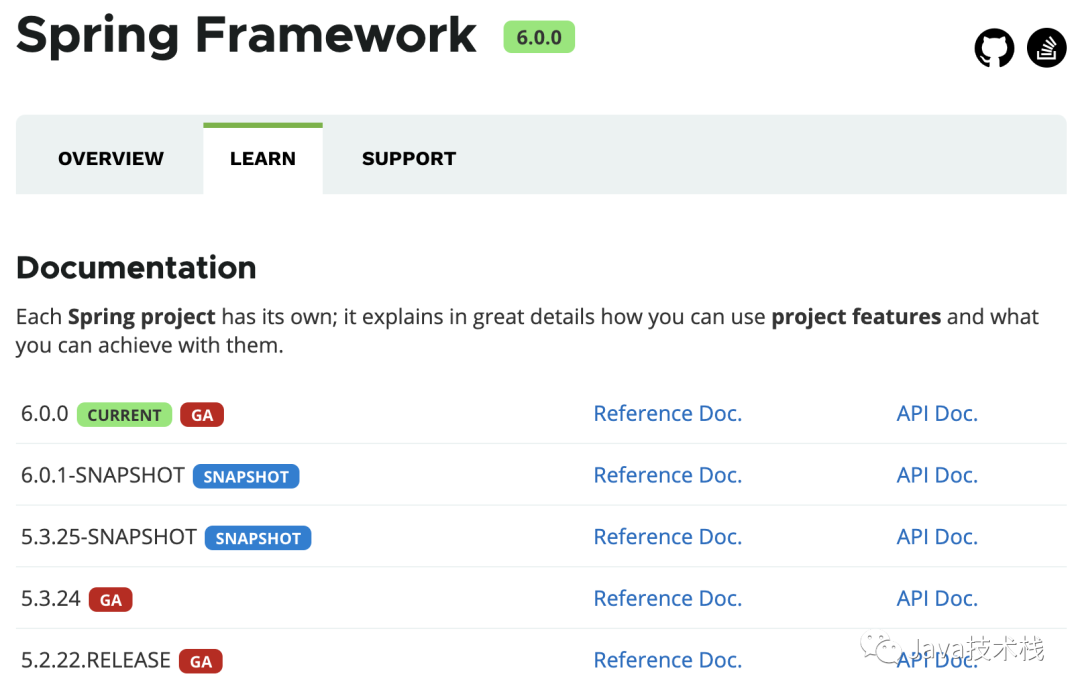The height and width of the screenshot is (696, 1080).
Task: Open the SUPPORT tab
Action: 409,158
